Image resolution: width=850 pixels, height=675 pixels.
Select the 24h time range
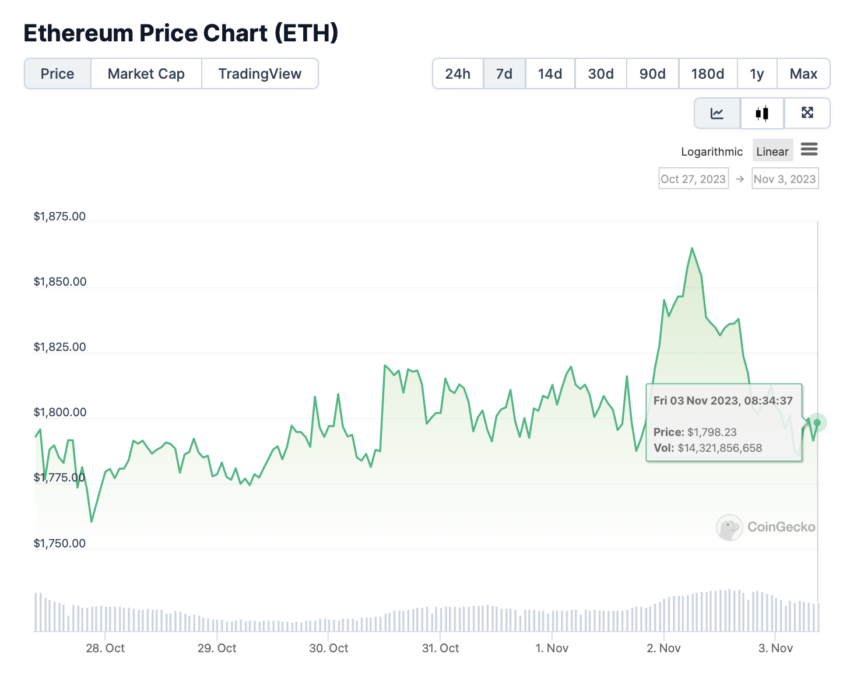tap(458, 74)
